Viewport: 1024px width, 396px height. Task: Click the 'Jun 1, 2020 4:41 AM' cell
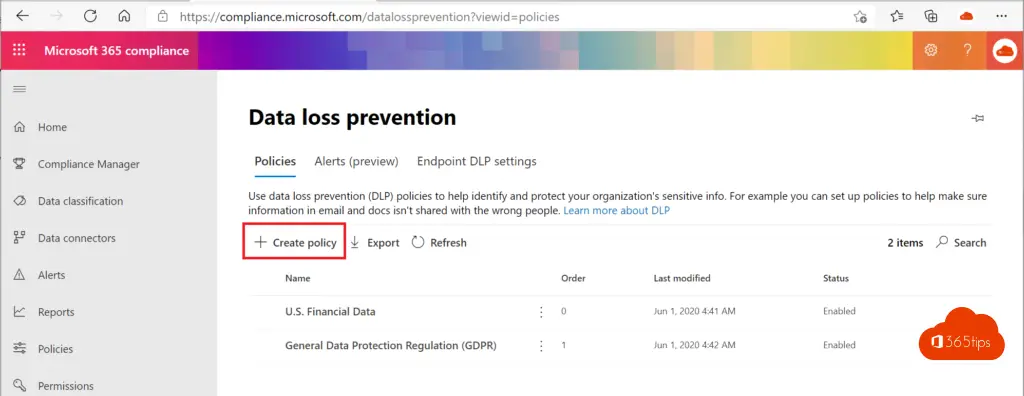point(694,311)
